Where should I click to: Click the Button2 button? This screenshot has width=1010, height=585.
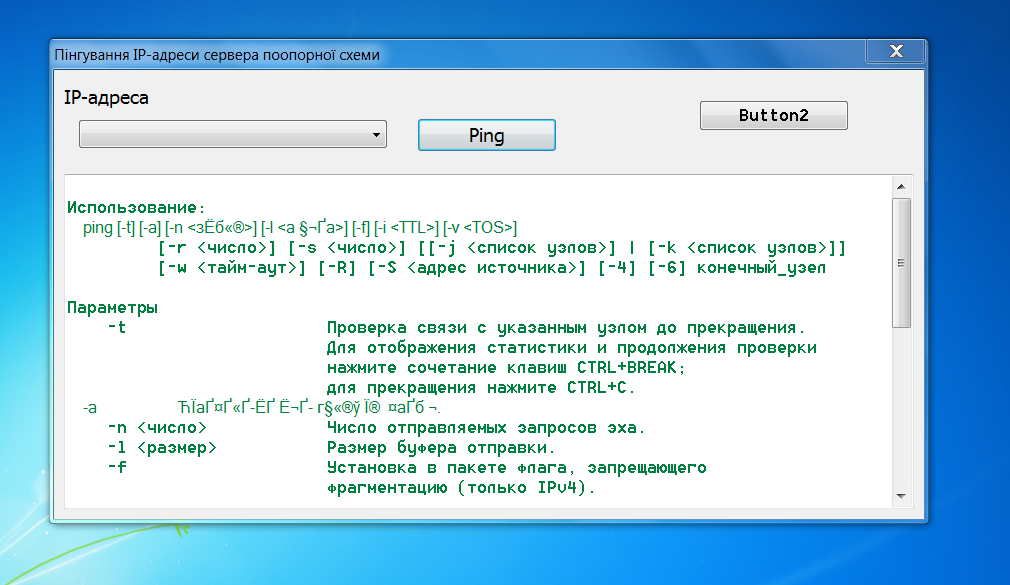774,115
